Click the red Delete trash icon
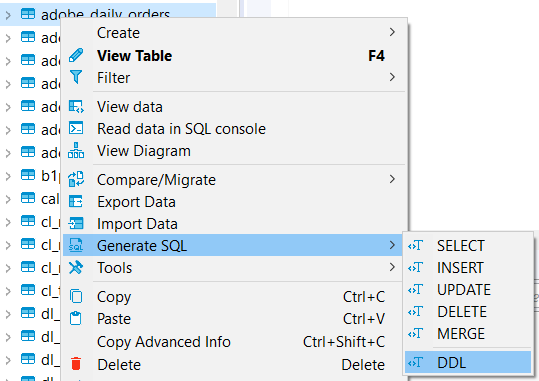 pos(76,364)
